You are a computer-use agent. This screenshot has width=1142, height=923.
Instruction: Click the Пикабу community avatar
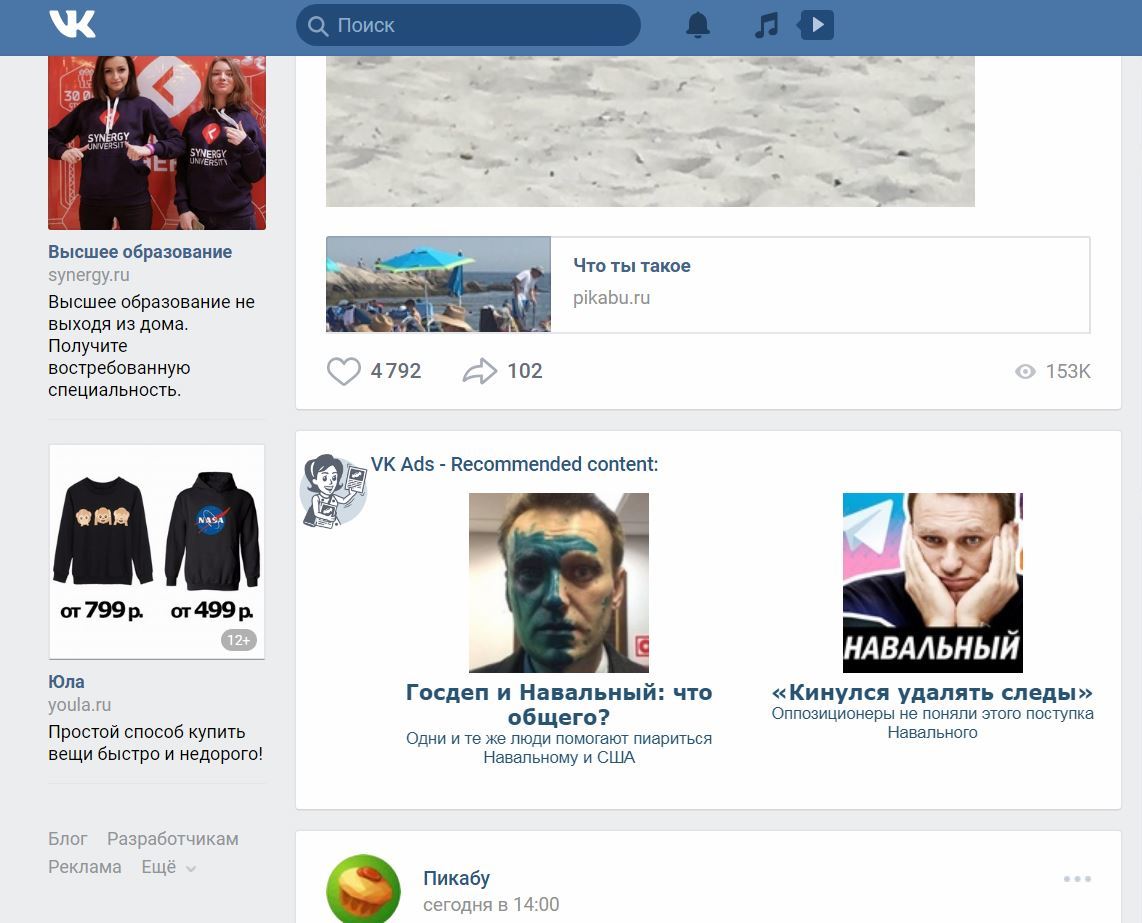(x=363, y=889)
